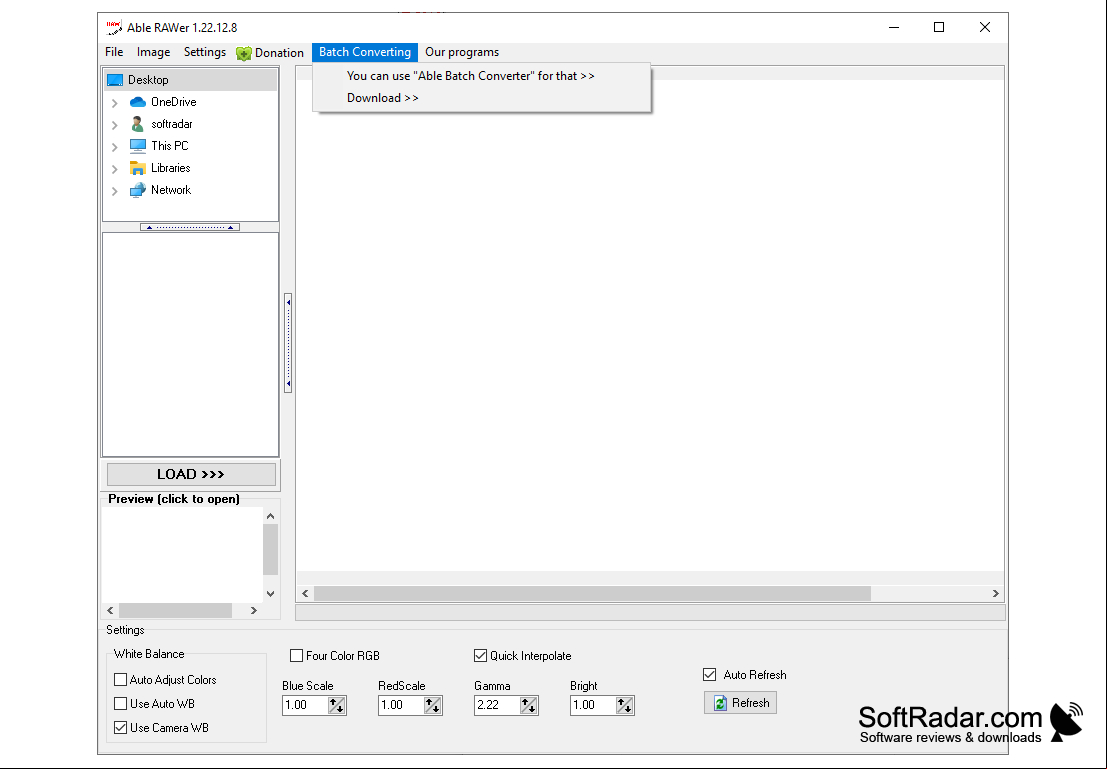
Task: Click the vertical splitter handle beside file list
Action: [x=288, y=342]
